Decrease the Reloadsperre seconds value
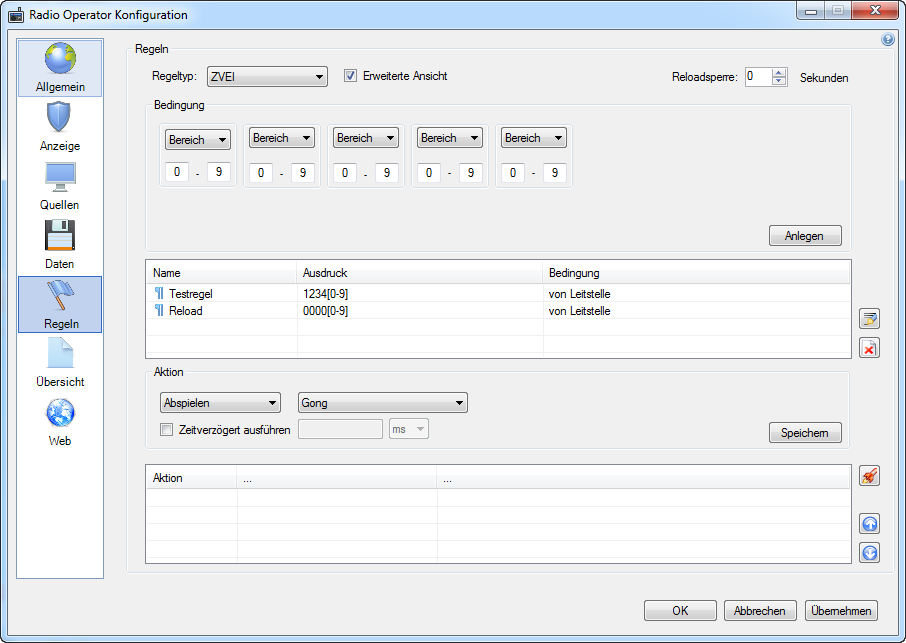The image size is (906, 643). pos(779,81)
